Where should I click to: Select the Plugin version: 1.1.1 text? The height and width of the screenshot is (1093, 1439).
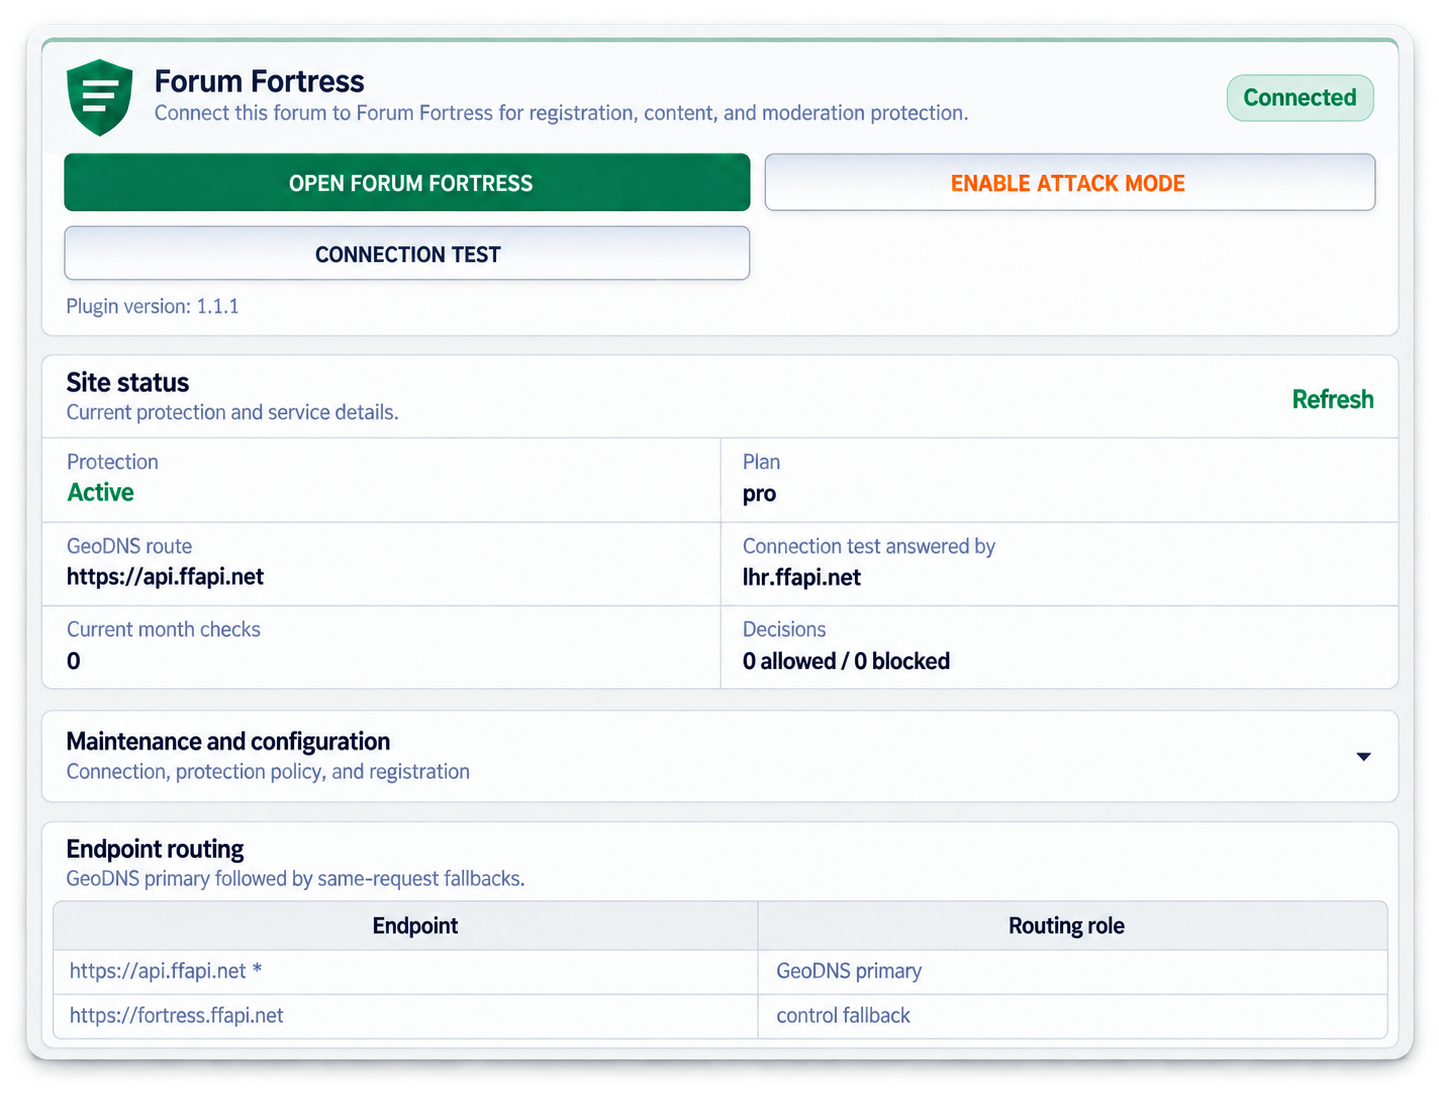(153, 306)
